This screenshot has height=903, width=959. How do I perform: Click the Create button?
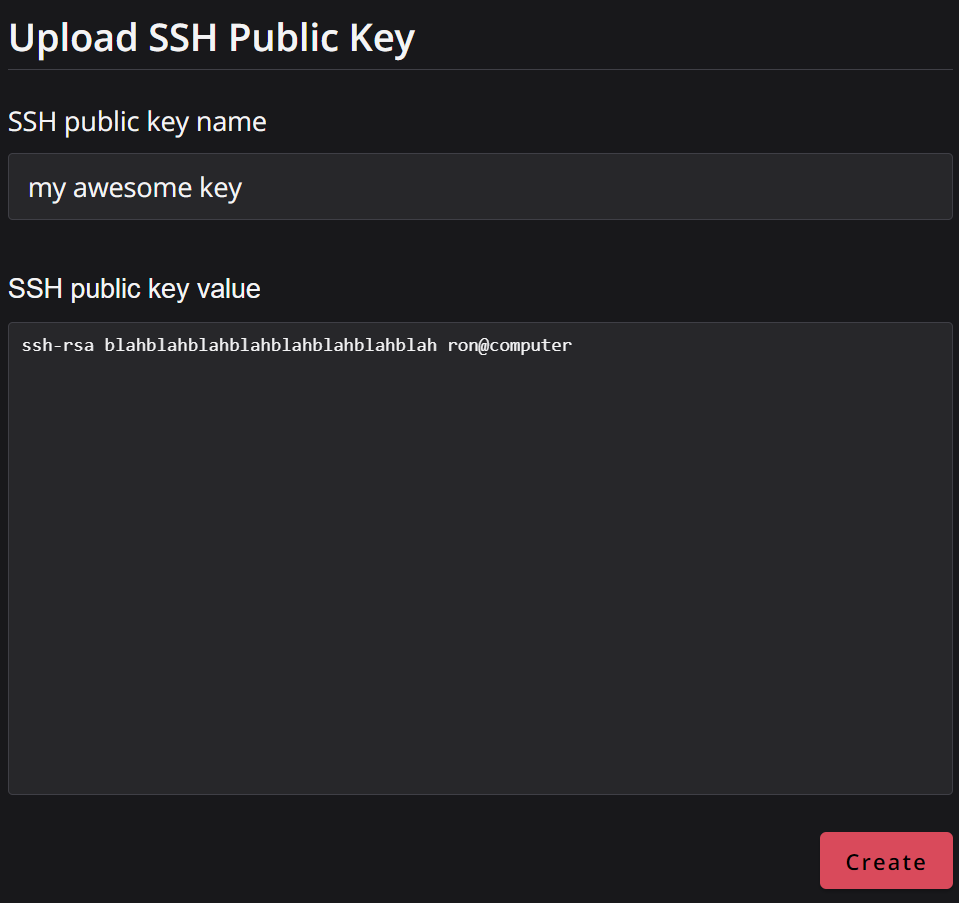886,861
